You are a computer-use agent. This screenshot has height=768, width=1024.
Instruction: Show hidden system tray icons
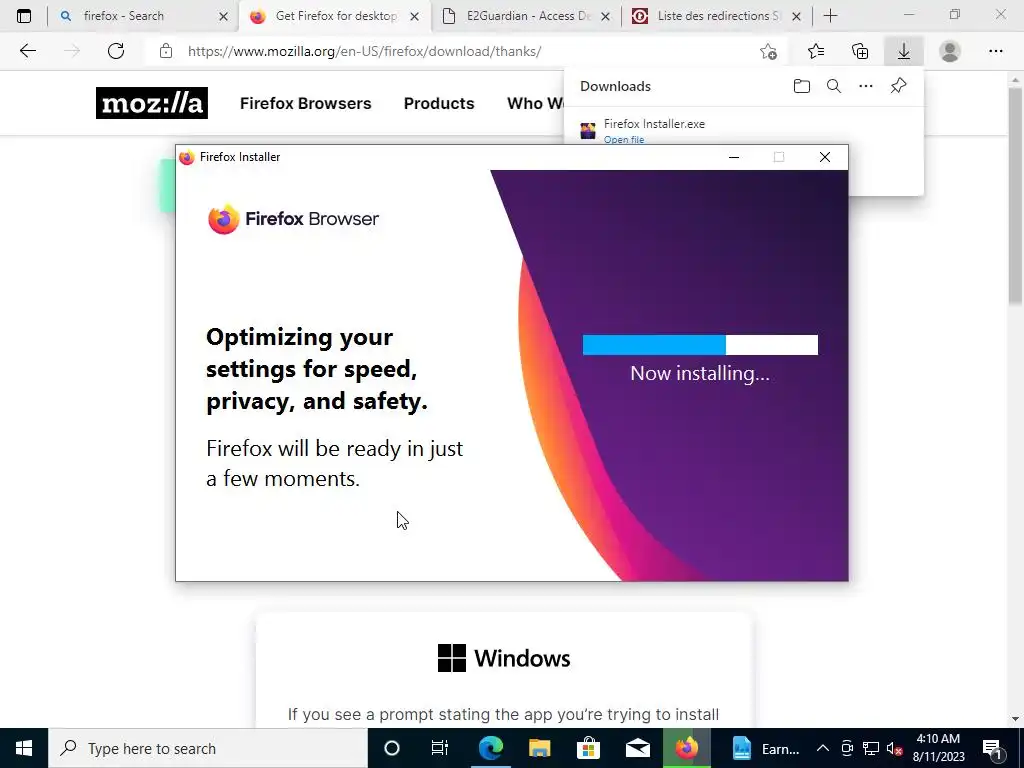pos(823,748)
